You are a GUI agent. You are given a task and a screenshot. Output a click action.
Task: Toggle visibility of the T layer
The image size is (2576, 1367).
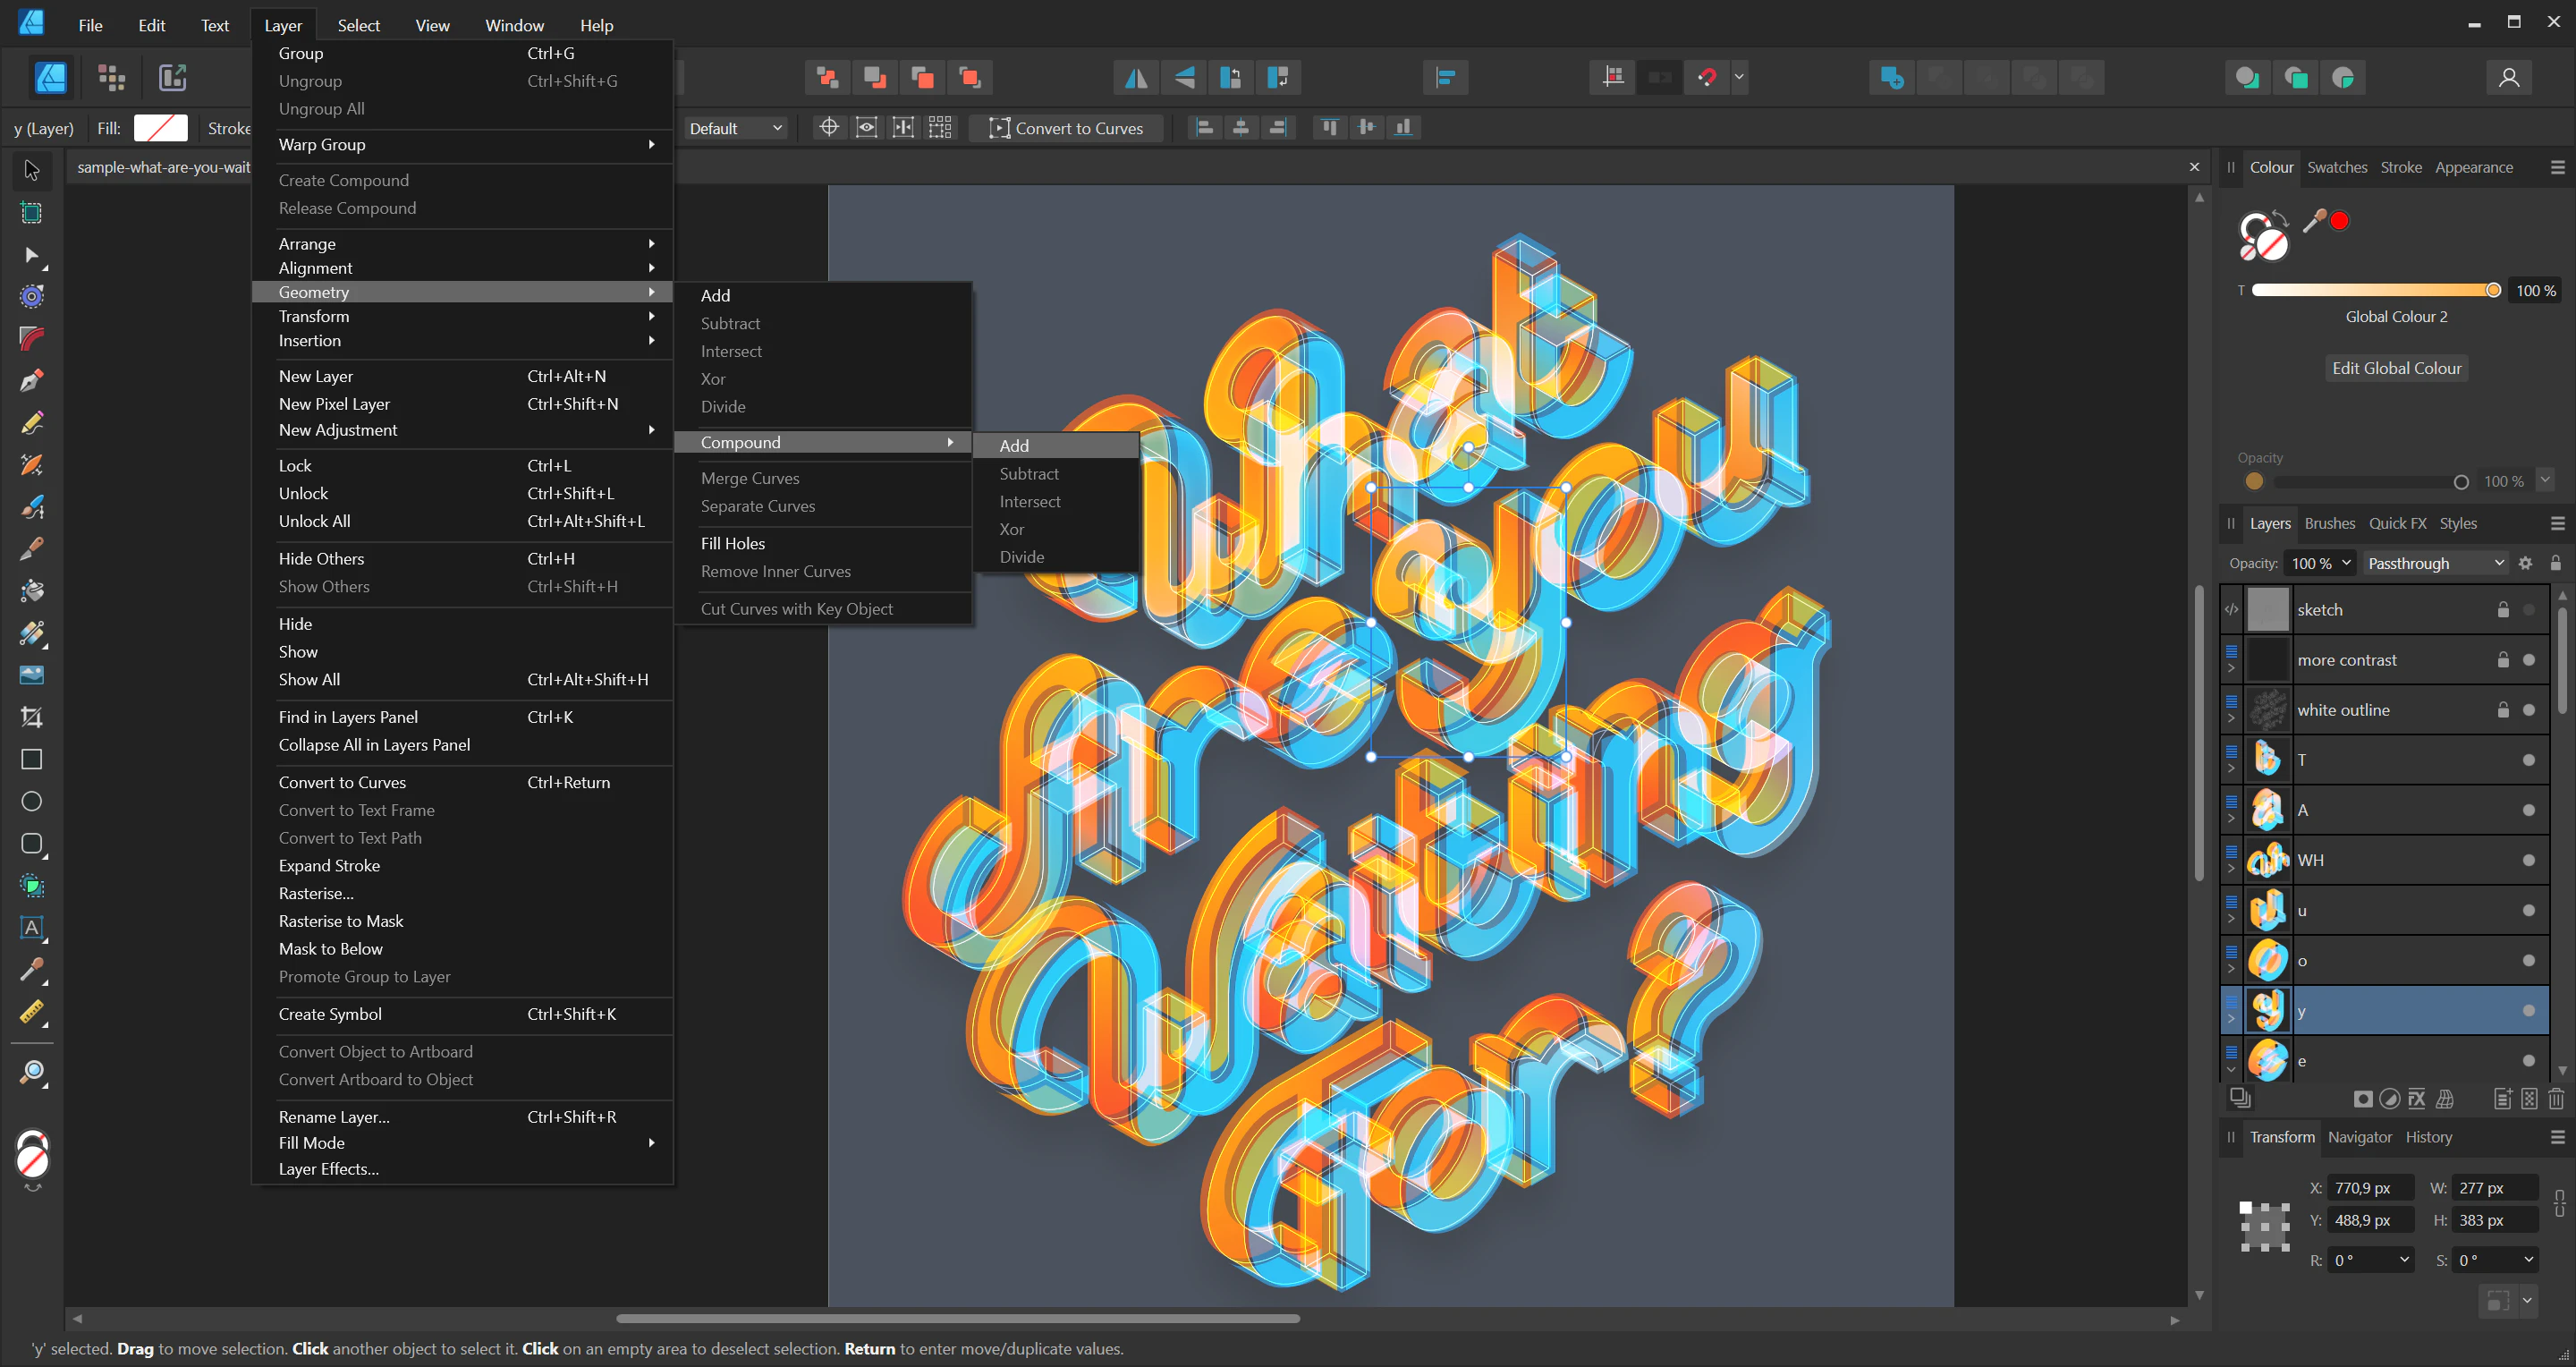click(2528, 760)
